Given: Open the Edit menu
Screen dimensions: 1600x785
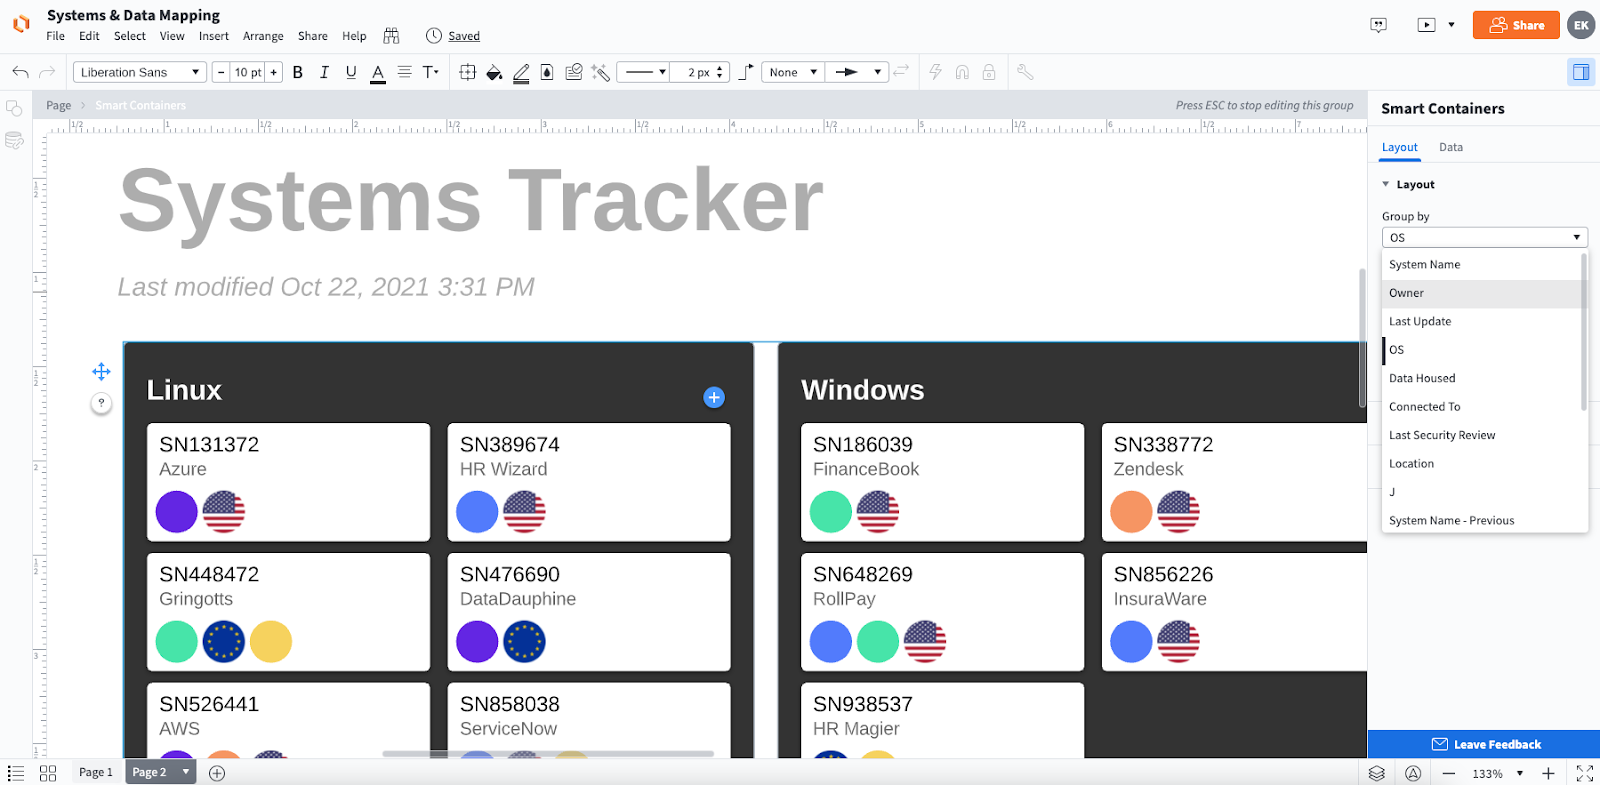Looking at the screenshot, I should point(89,36).
